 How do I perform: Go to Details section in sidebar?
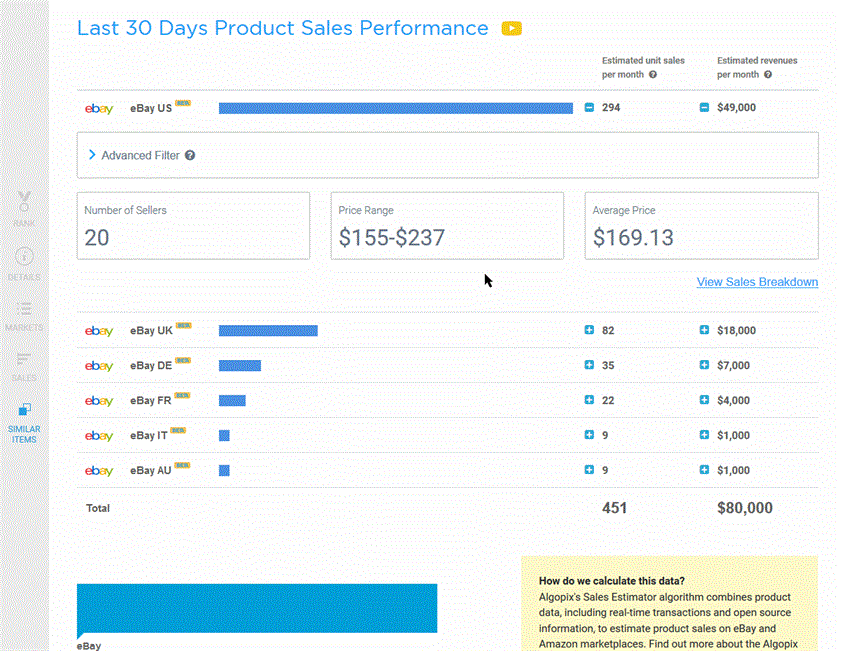(24, 264)
